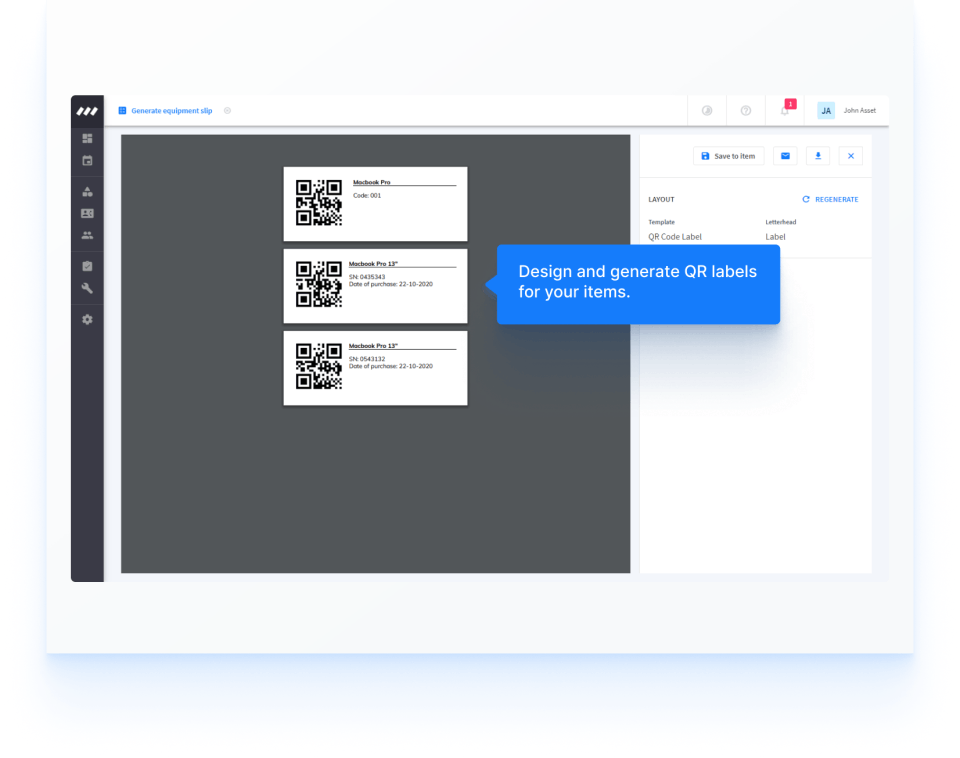Open the people group icon in sidebar
Image resolution: width=960 pixels, height=758 pixels.
click(88, 235)
